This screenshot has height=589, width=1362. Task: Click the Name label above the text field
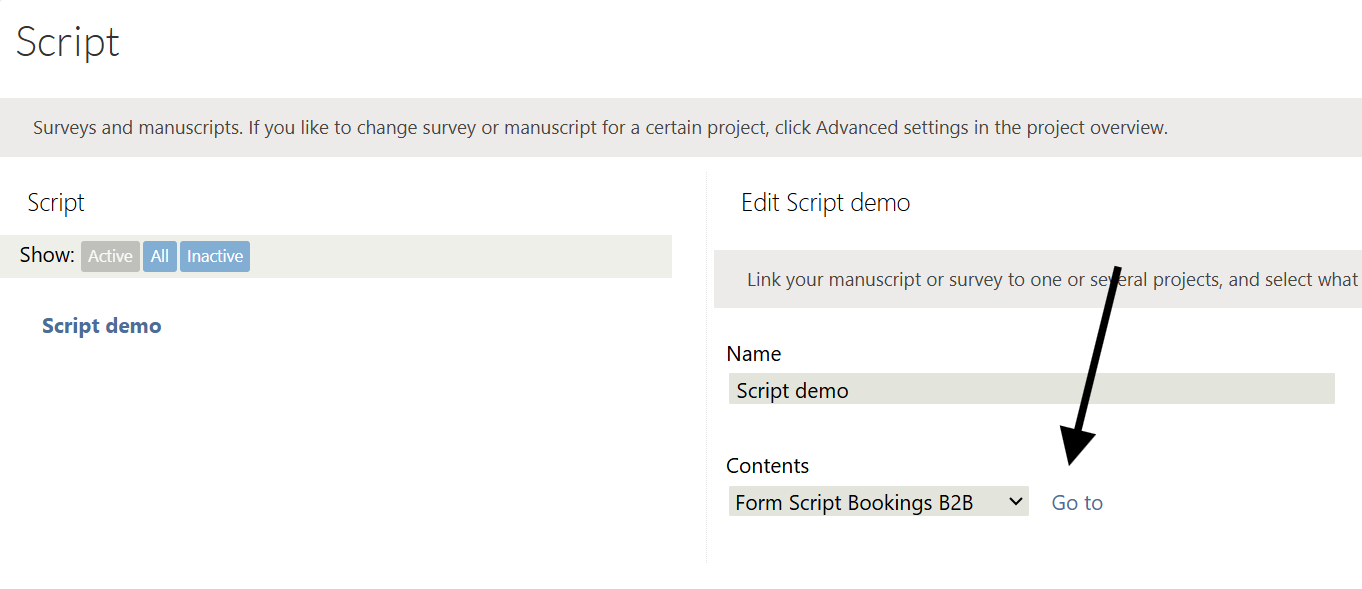point(754,354)
